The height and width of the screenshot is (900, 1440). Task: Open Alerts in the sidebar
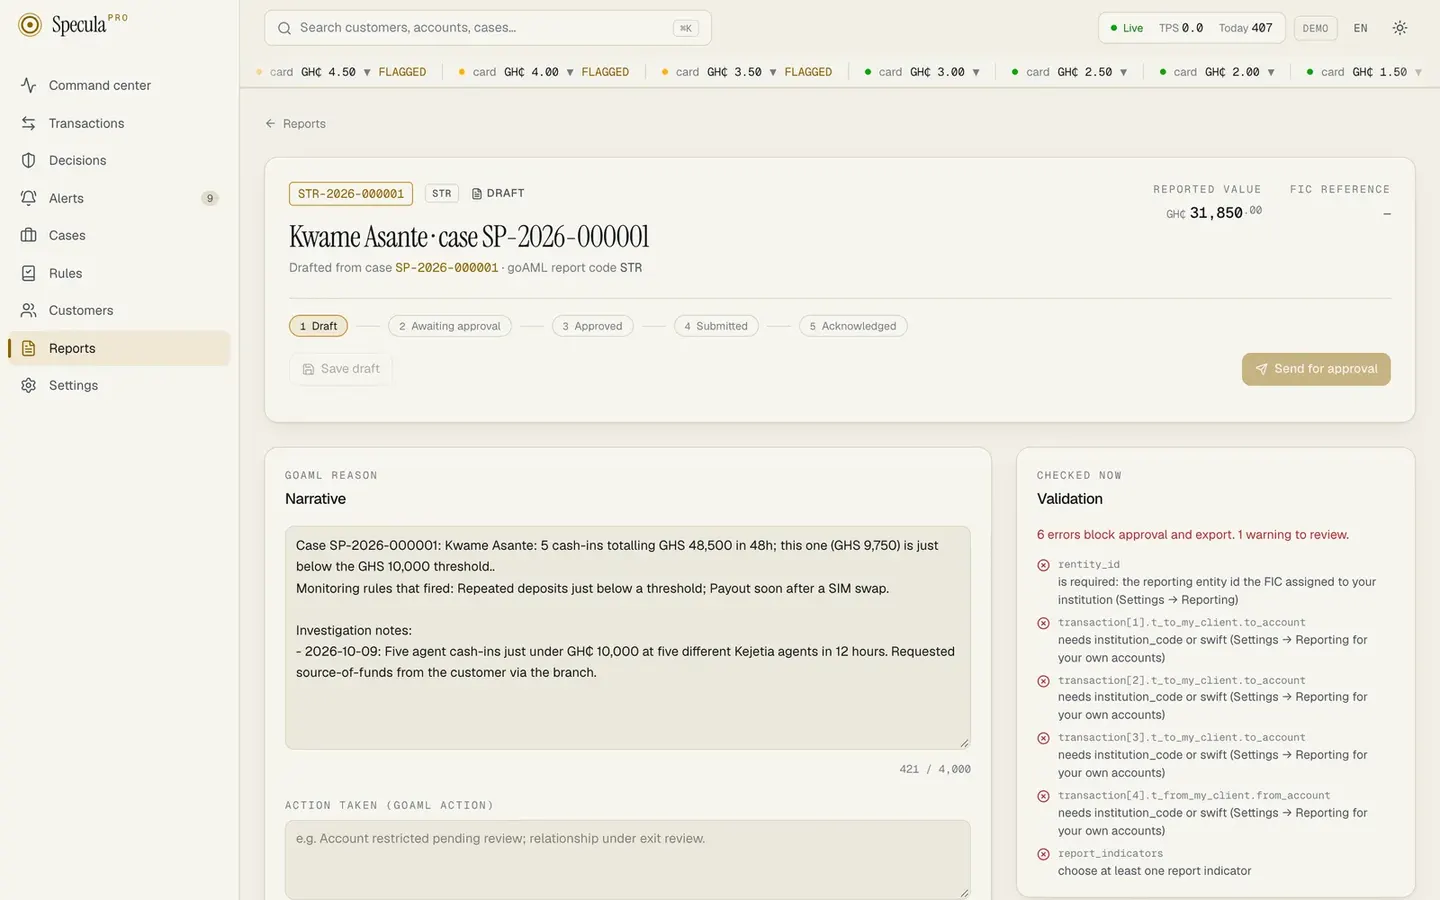tap(119, 198)
